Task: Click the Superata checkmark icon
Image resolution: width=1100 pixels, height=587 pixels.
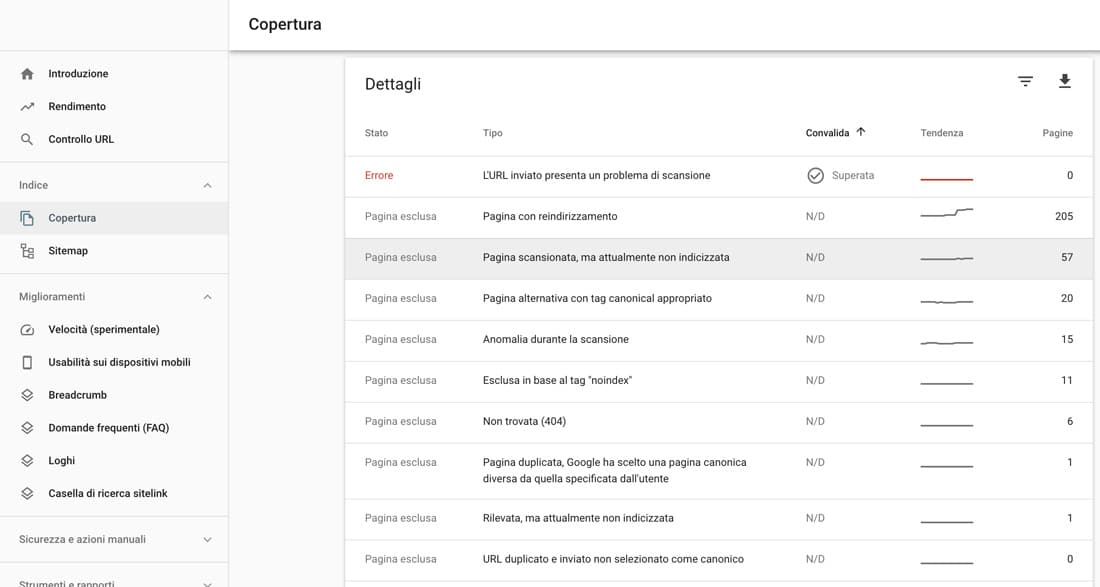Action: coord(814,175)
